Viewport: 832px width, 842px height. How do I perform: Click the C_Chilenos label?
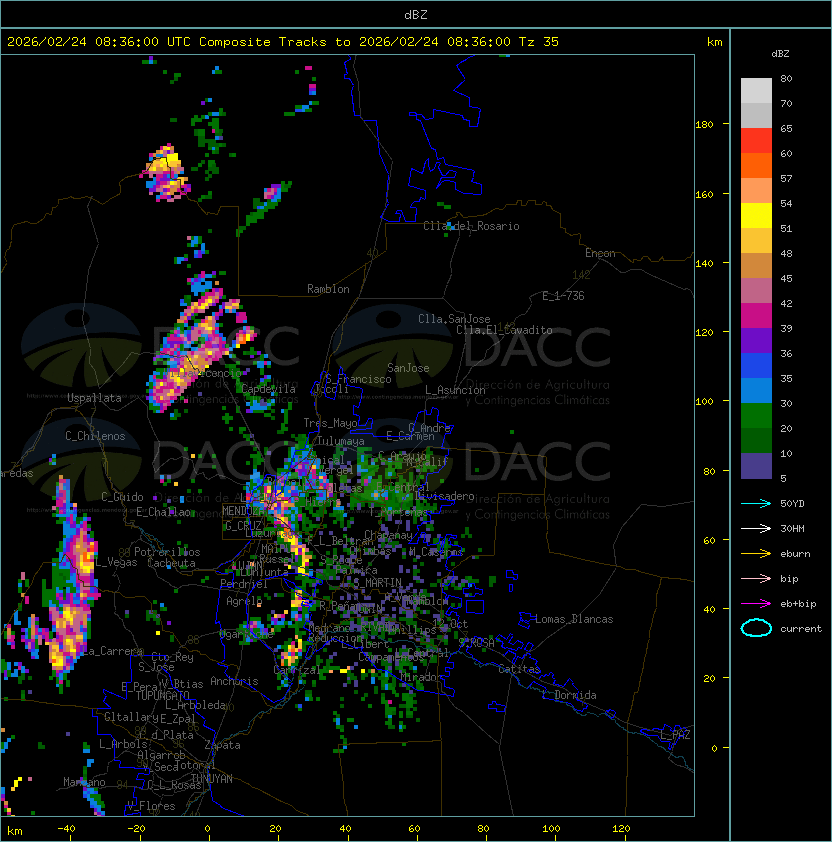(x=95, y=436)
